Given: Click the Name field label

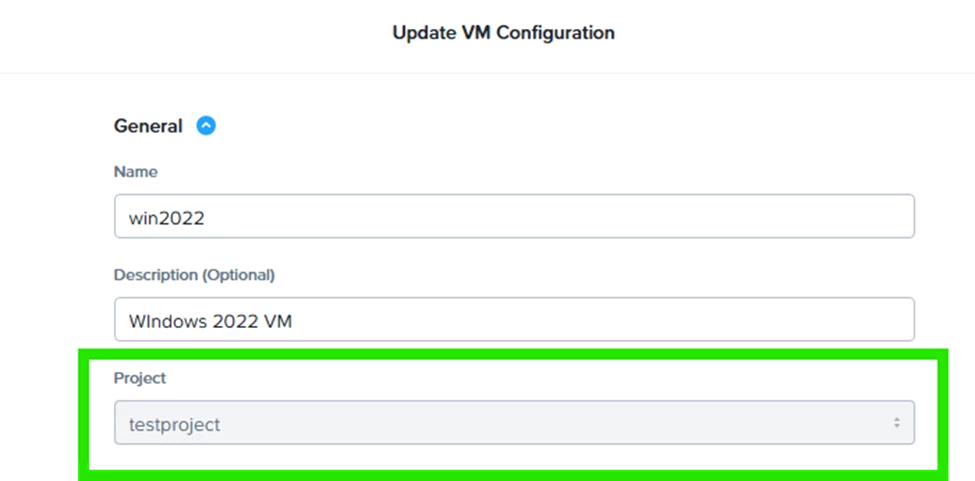Looking at the screenshot, I should click(135, 172).
